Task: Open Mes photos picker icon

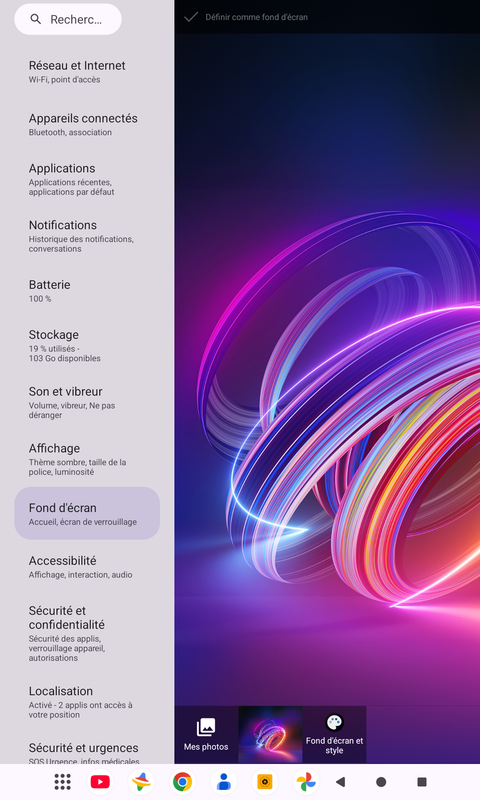Action: tap(206, 727)
